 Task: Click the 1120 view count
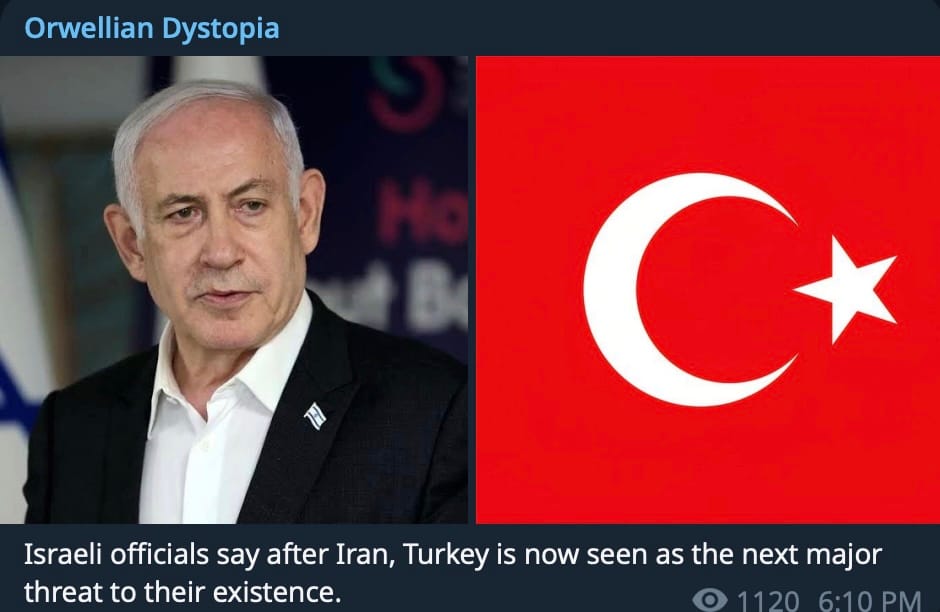pyautogui.click(x=768, y=601)
